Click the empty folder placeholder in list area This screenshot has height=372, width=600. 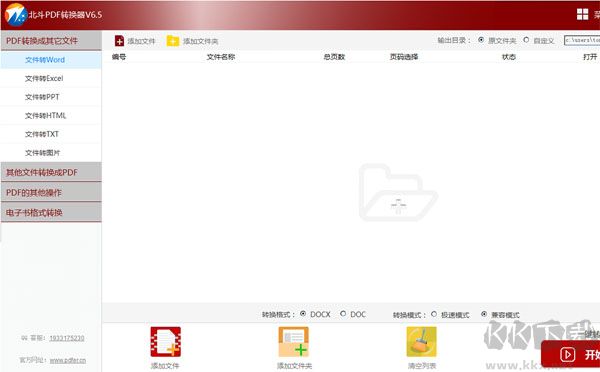[x=398, y=193]
